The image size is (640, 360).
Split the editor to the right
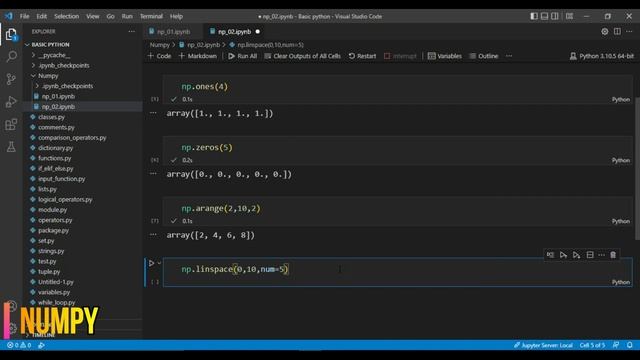(617, 31)
